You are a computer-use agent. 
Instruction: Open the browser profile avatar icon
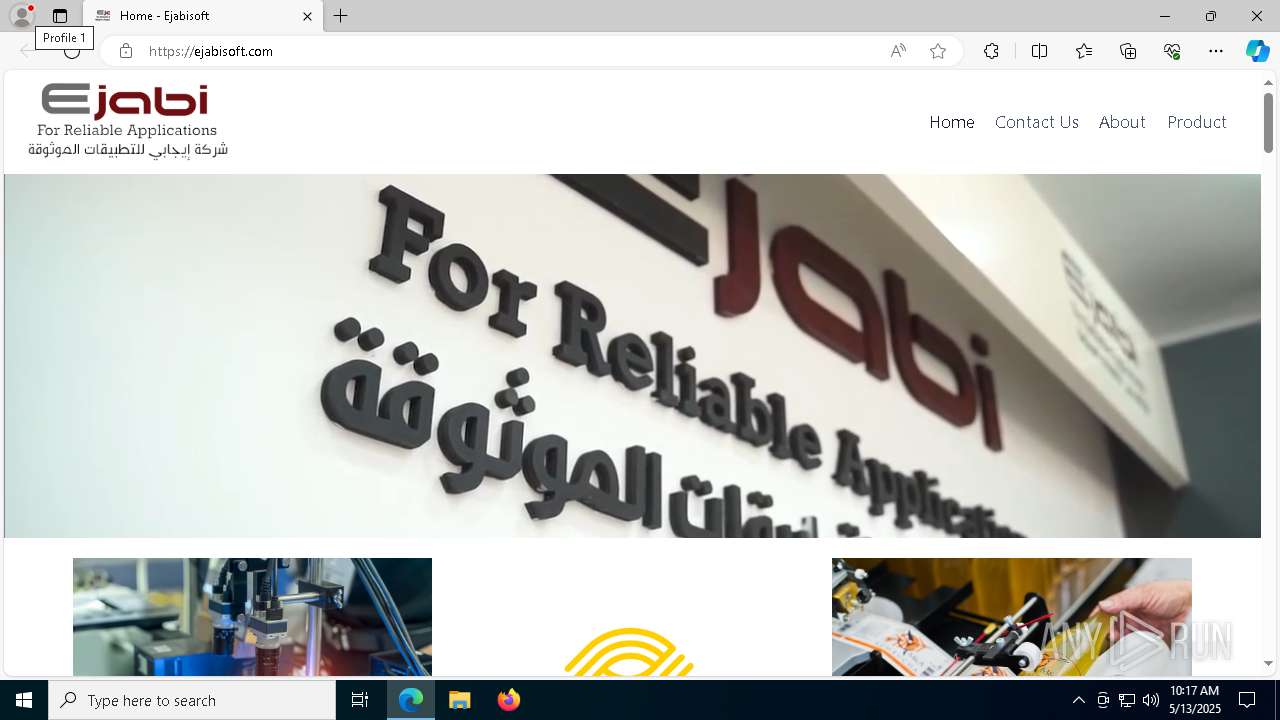(21, 16)
